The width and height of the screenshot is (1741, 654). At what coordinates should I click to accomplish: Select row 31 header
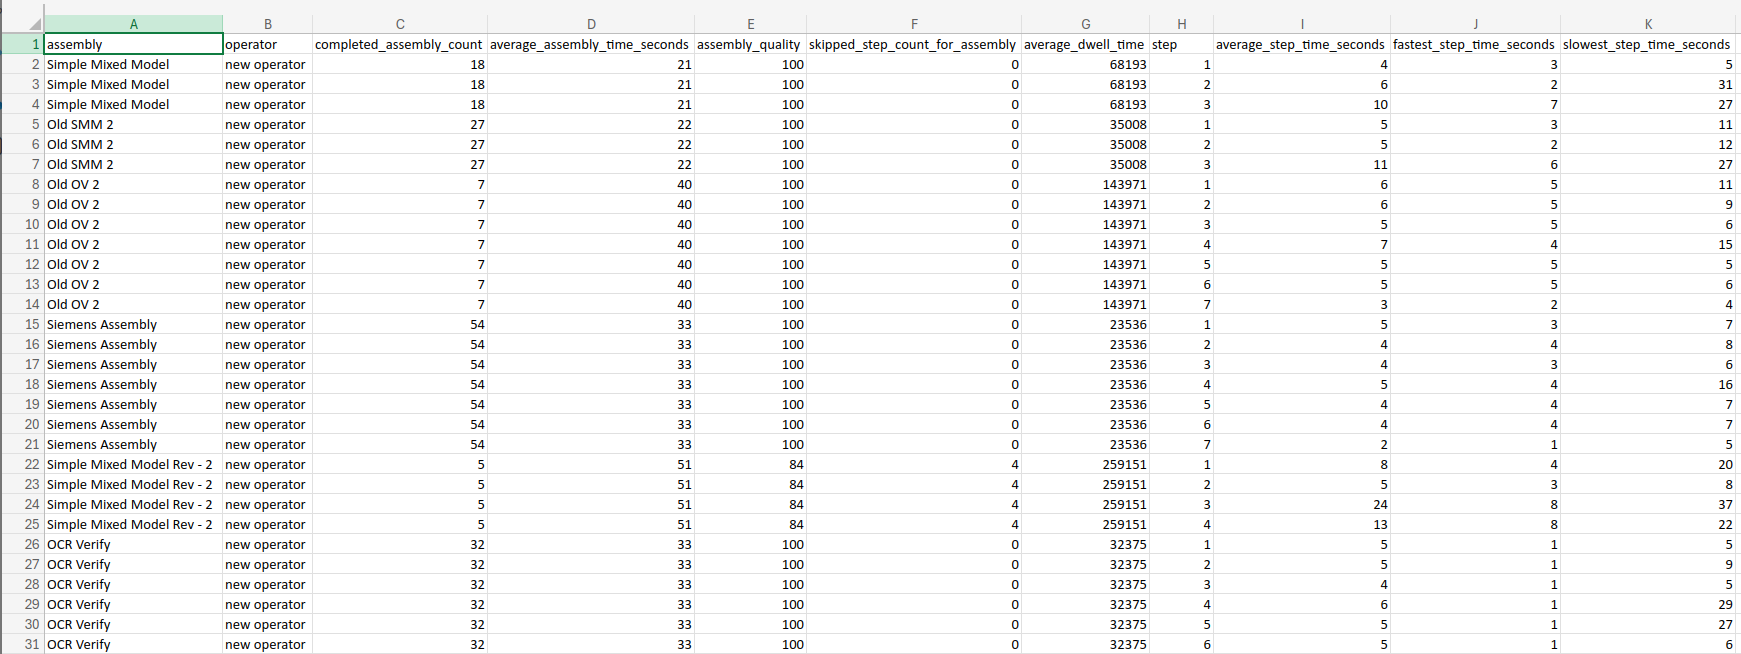(22, 644)
